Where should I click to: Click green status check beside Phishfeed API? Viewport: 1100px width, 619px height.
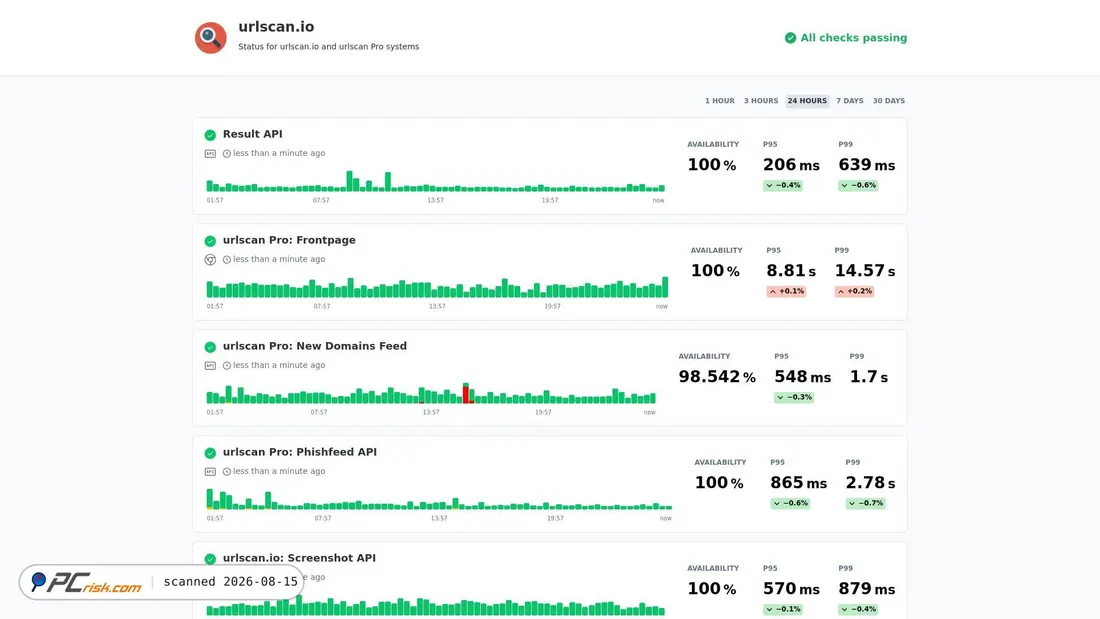click(210, 453)
